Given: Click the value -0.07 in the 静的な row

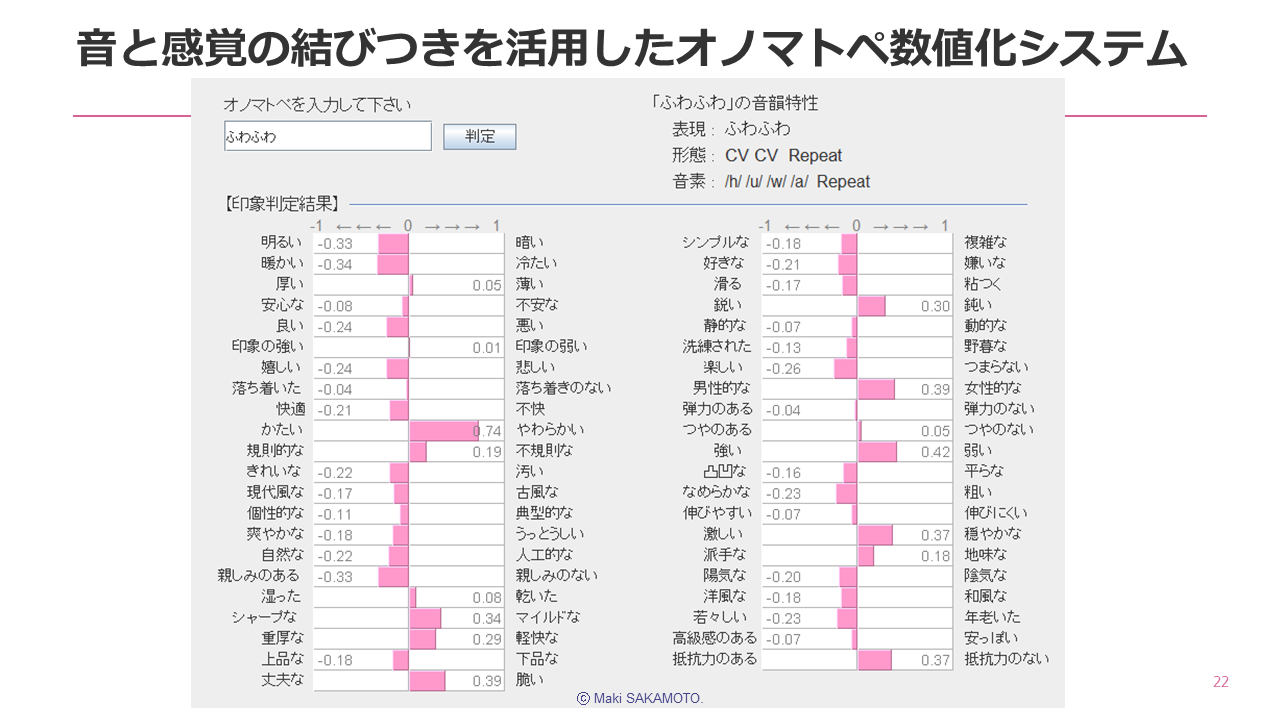Looking at the screenshot, I should pos(784,327).
